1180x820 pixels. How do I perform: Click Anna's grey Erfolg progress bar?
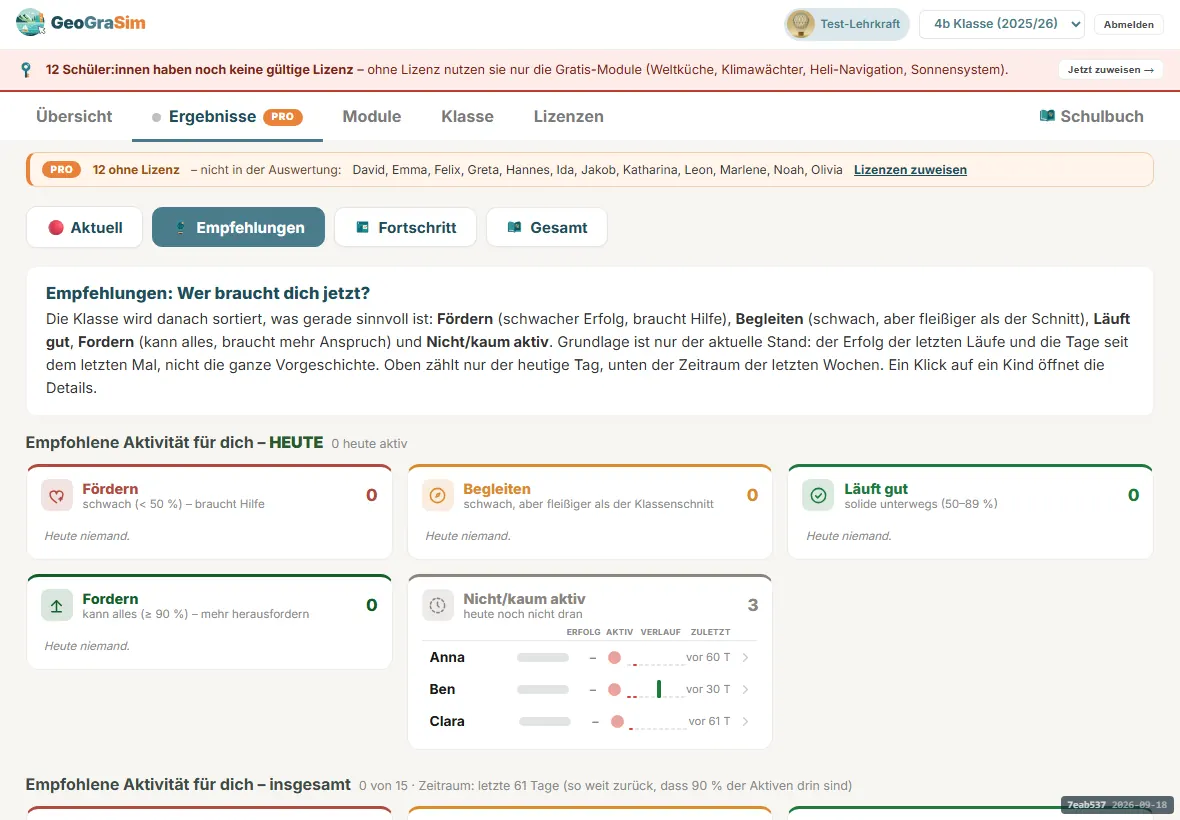pos(543,658)
